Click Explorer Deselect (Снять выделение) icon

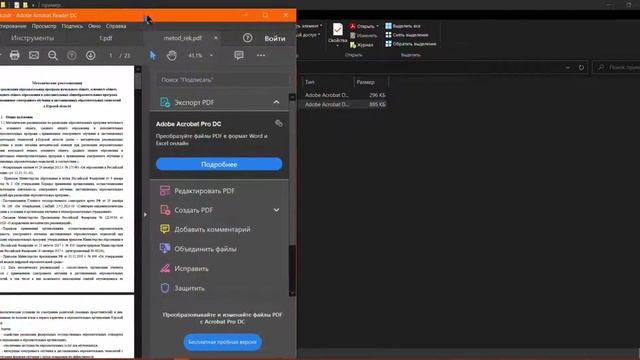389,35
